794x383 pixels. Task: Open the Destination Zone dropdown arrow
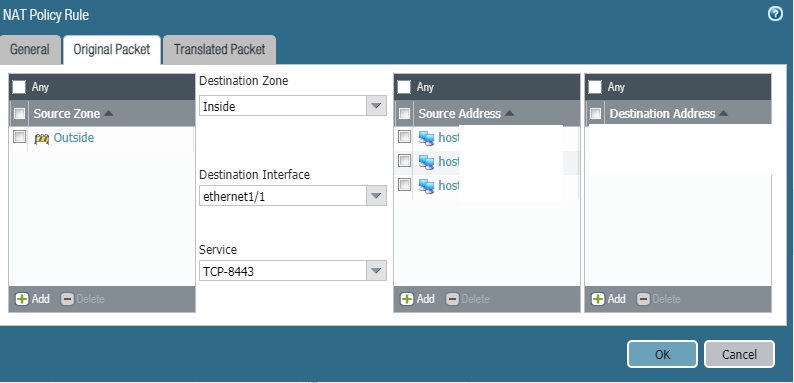(376, 106)
